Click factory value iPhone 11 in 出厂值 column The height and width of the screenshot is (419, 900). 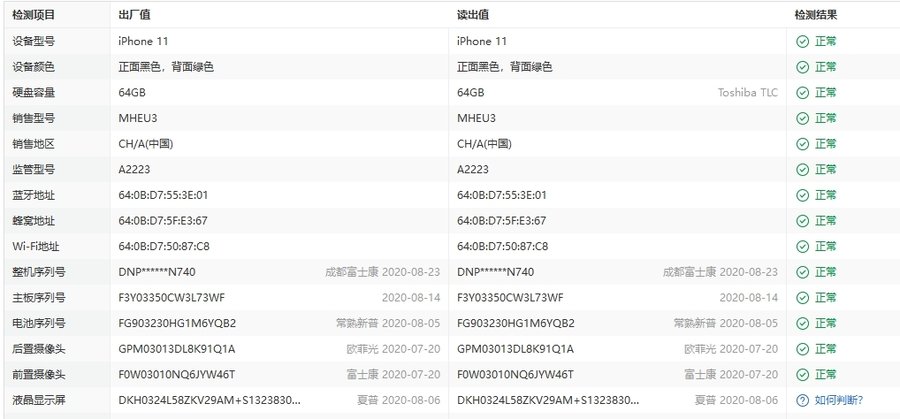coord(143,41)
